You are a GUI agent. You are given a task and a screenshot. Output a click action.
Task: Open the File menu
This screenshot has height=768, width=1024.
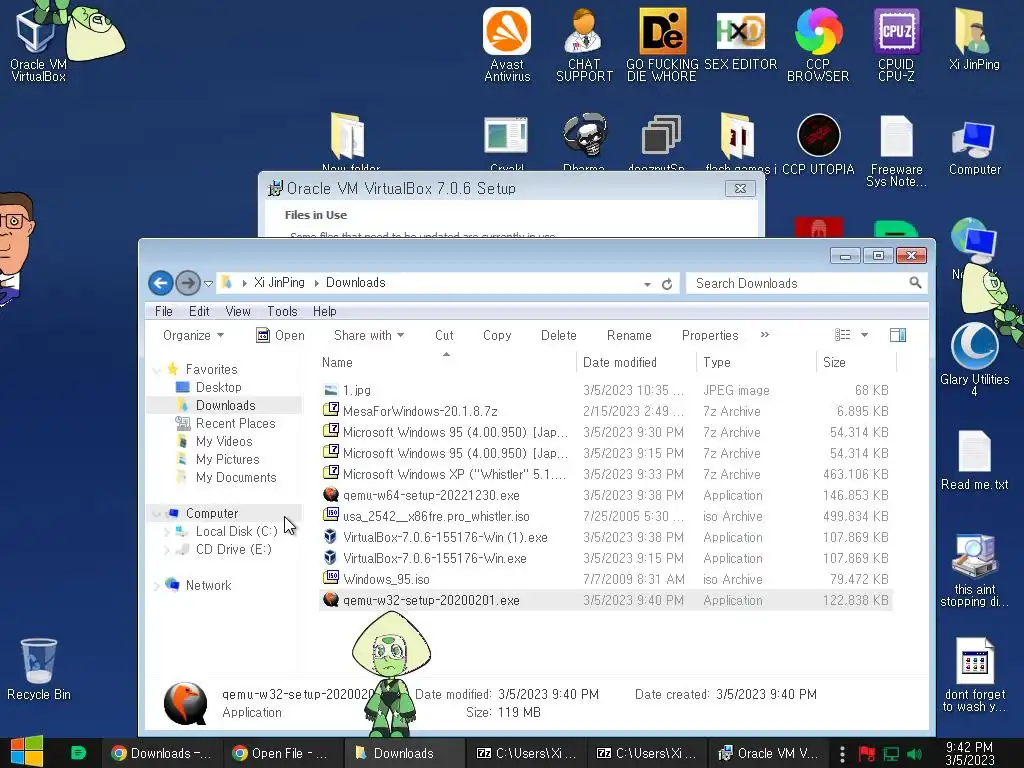tap(164, 312)
